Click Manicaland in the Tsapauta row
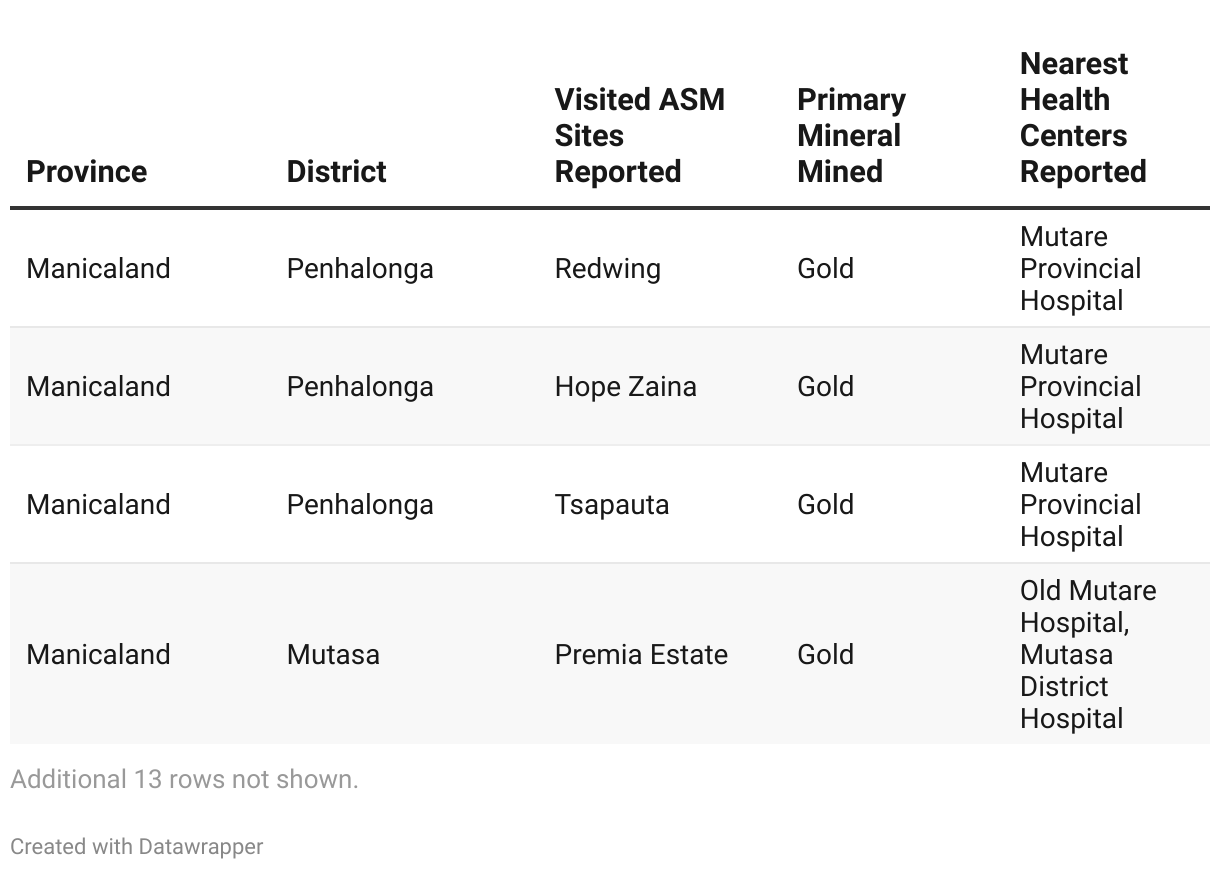1220x870 pixels. pyautogui.click(x=98, y=504)
